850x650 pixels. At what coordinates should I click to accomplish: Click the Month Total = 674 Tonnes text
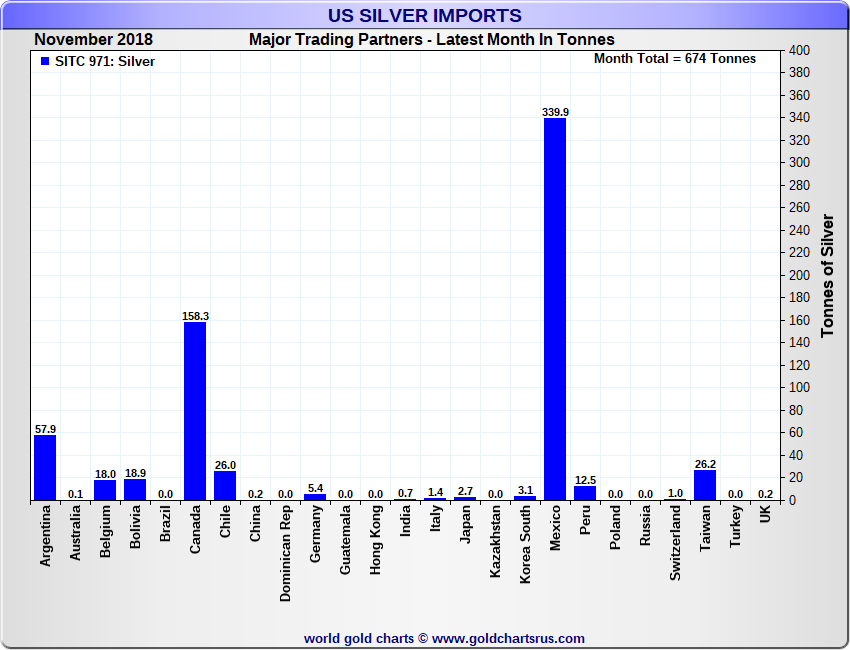point(675,59)
